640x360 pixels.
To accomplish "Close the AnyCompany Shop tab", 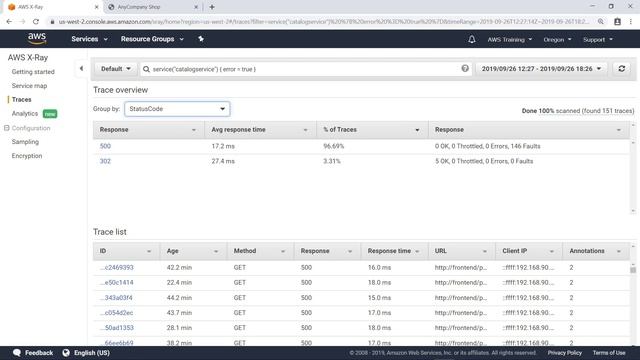I will [196, 7].
